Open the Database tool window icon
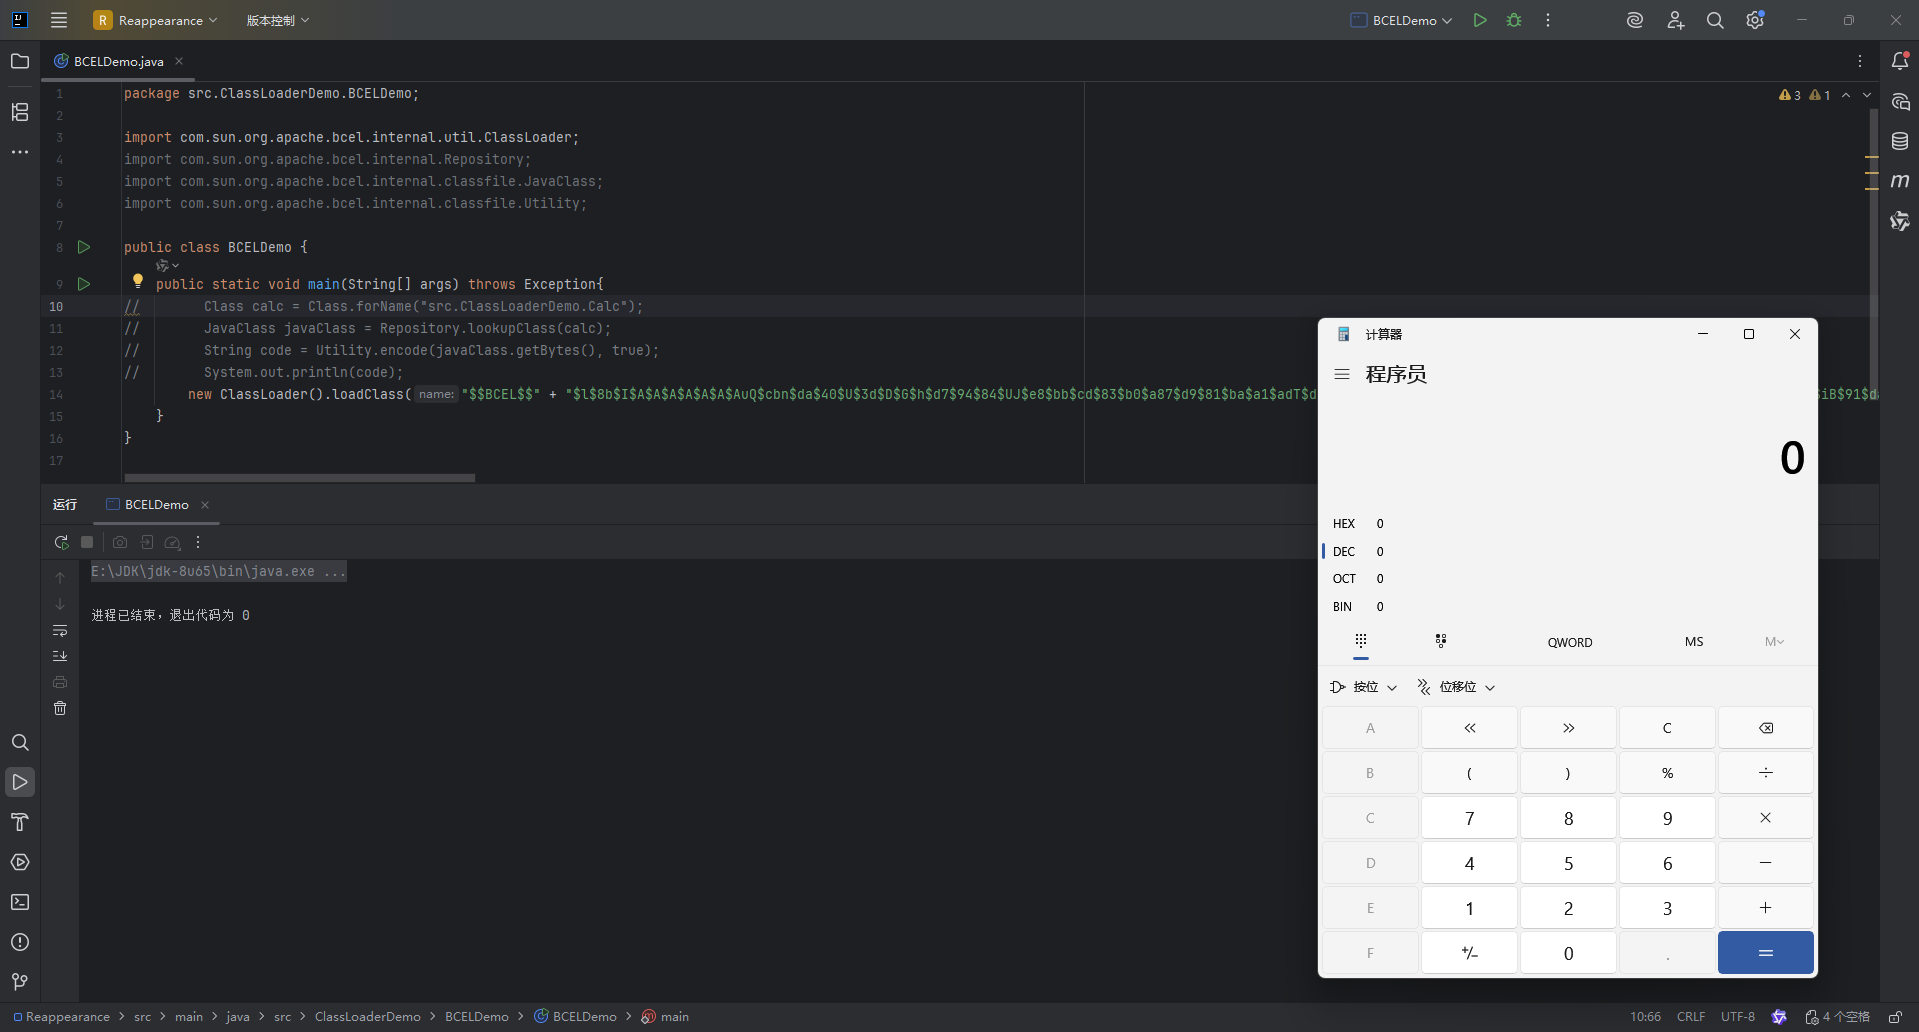Screen dimensions: 1919x1032 [1900, 141]
